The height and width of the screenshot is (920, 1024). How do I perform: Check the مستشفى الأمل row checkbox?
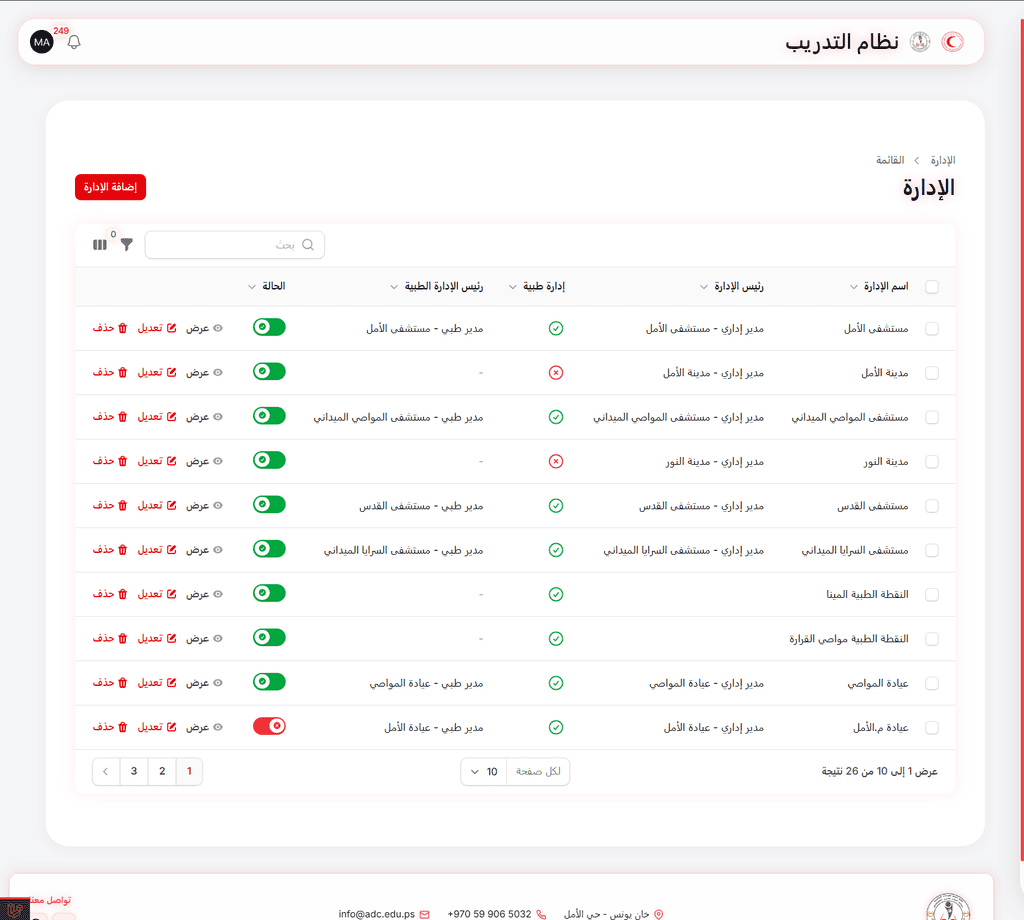pos(932,328)
